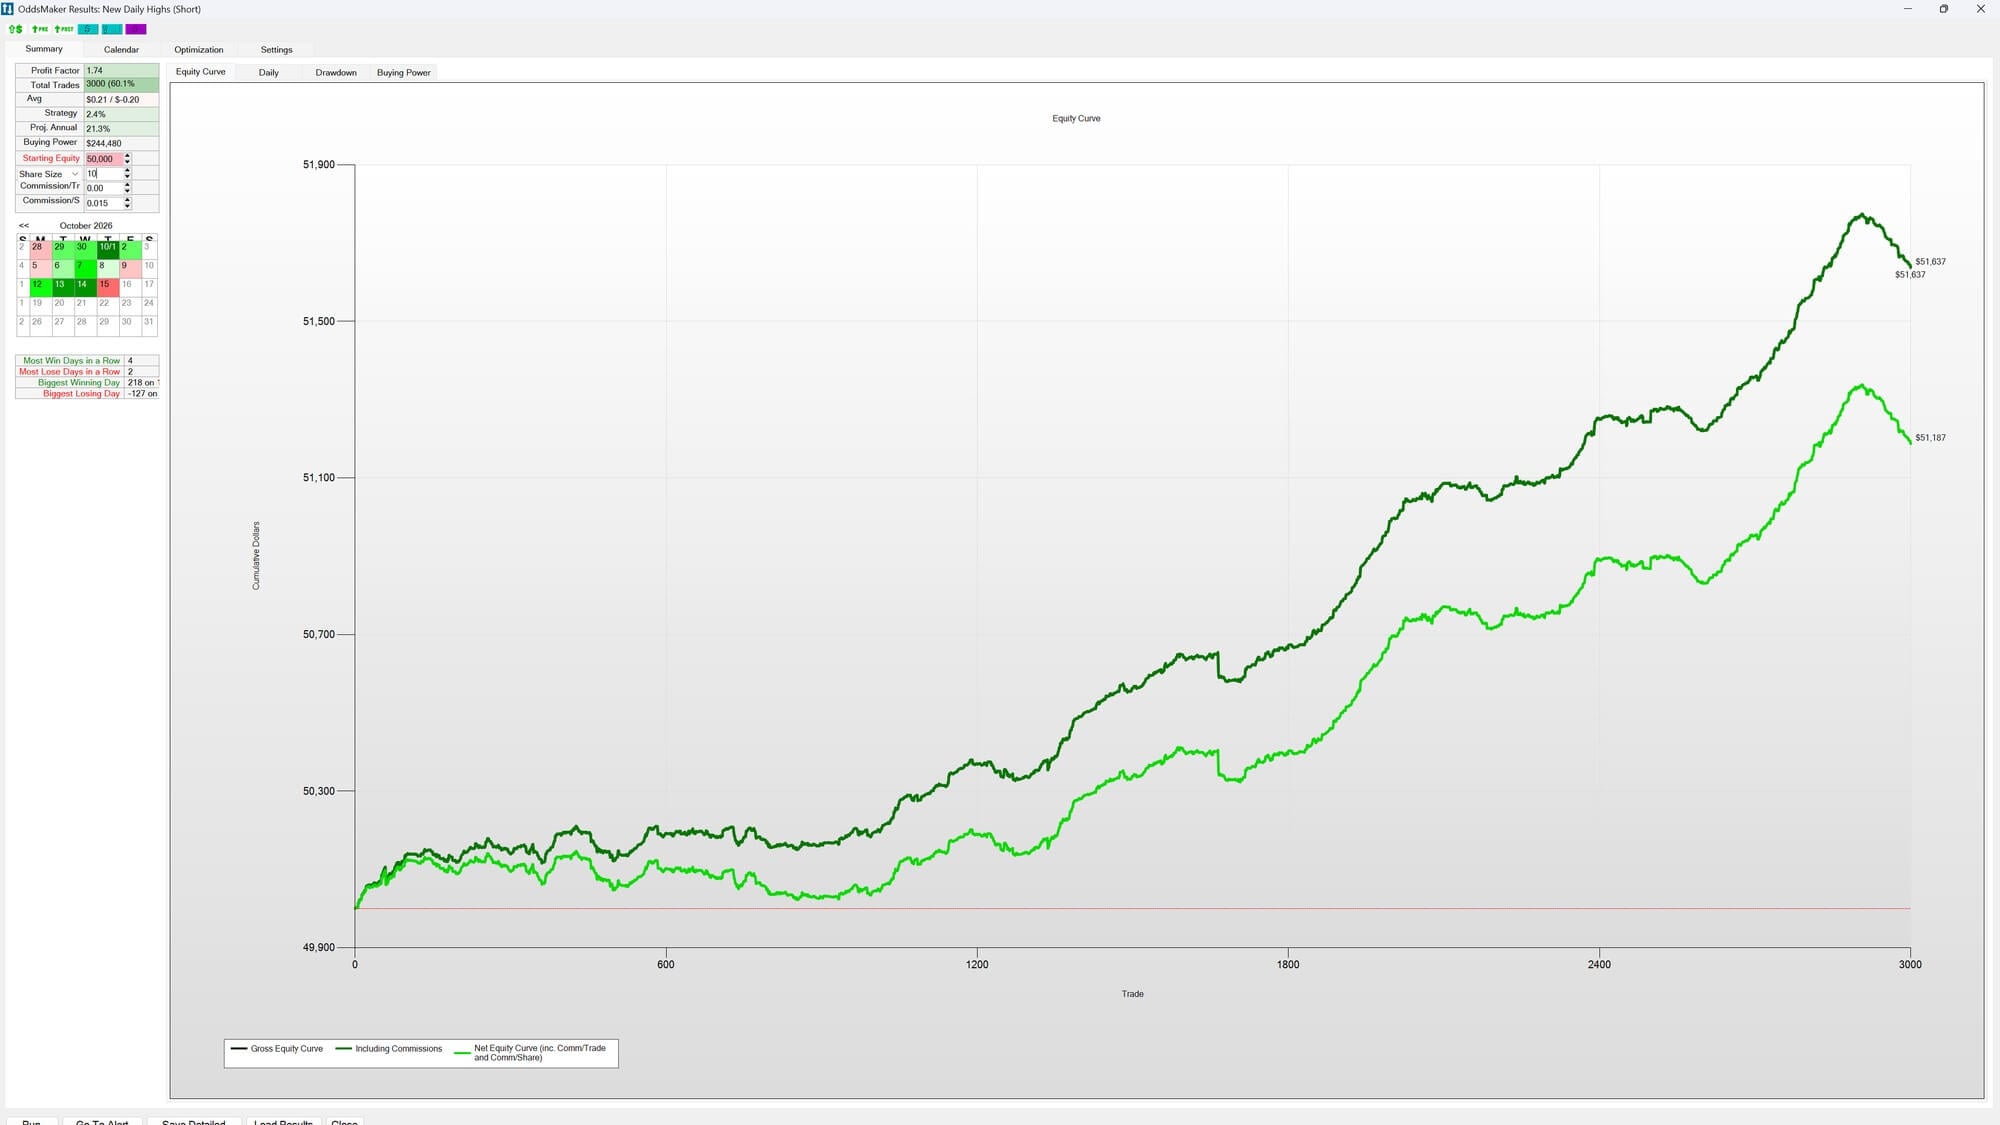
Task: Click Net Equity Curve legend entry
Action: tap(530, 1053)
